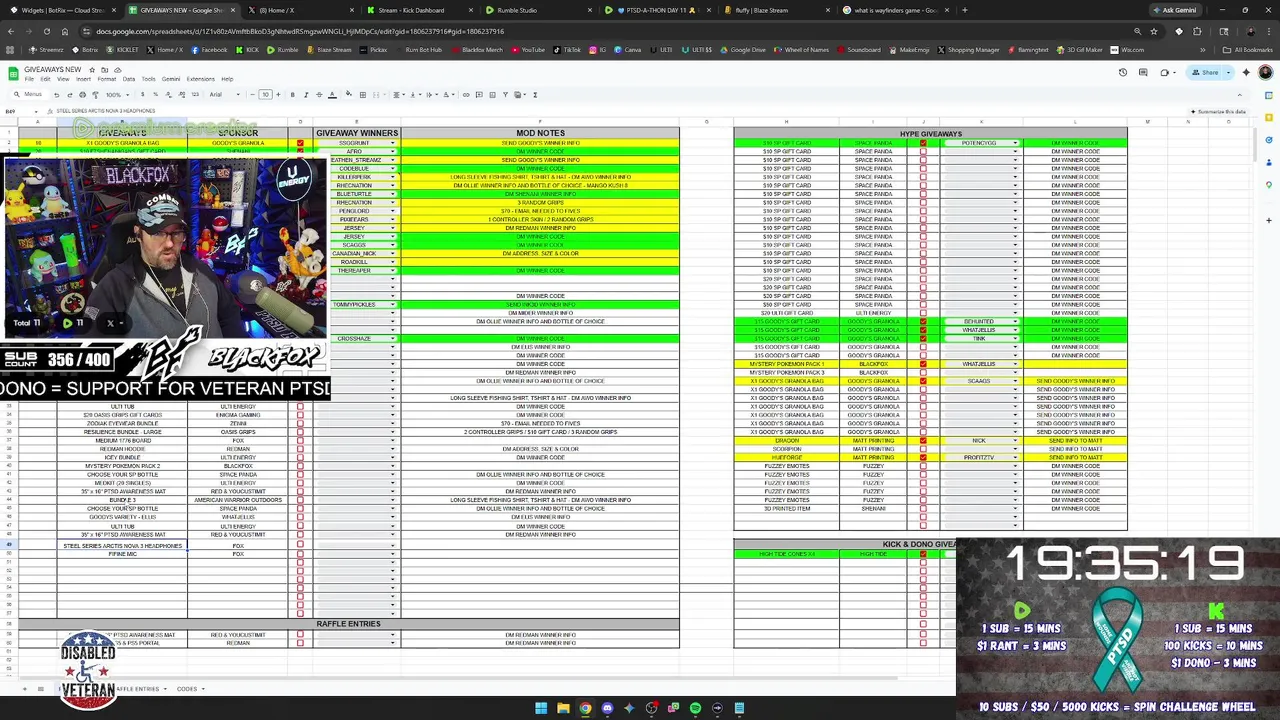
Task: Switch to the CODES sheet tab
Action: tap(187, 689)
